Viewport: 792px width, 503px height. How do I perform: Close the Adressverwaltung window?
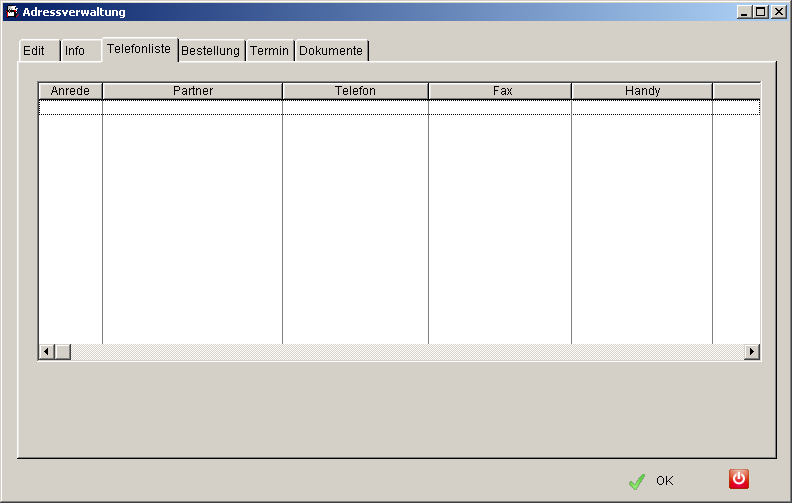pyautogui.click(x=778, y=12)
